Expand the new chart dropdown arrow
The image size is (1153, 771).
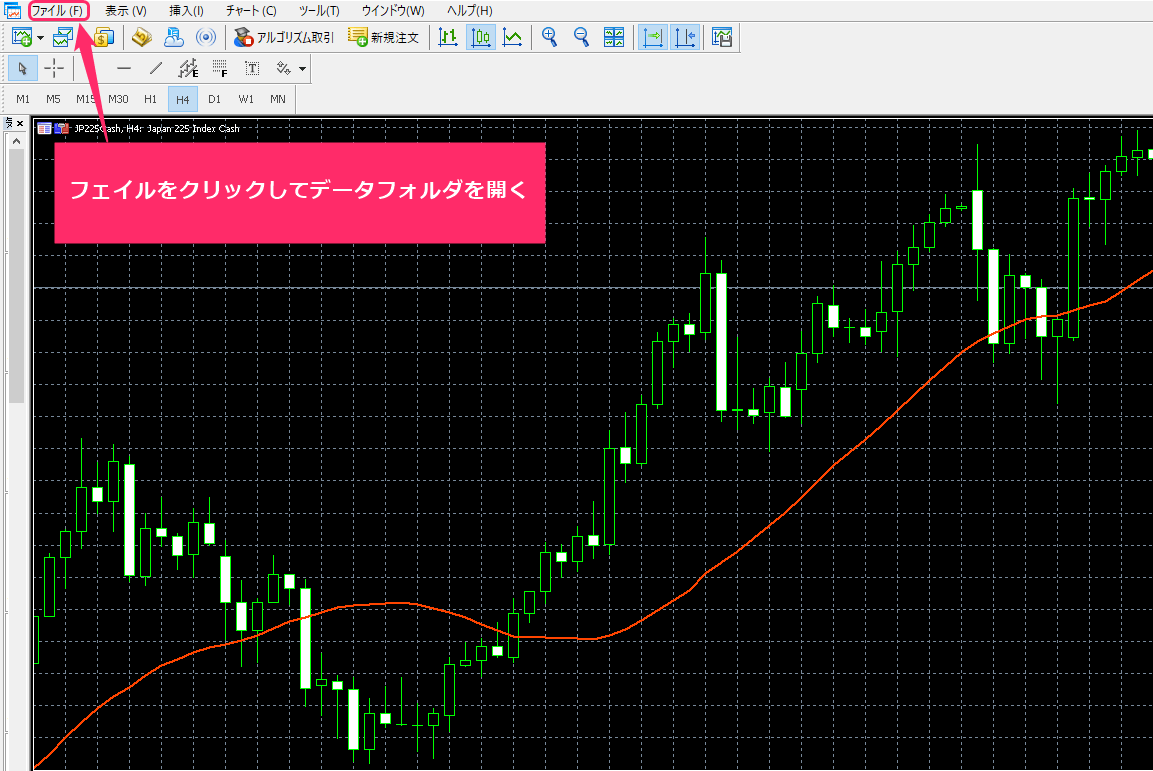coord(41,38)
